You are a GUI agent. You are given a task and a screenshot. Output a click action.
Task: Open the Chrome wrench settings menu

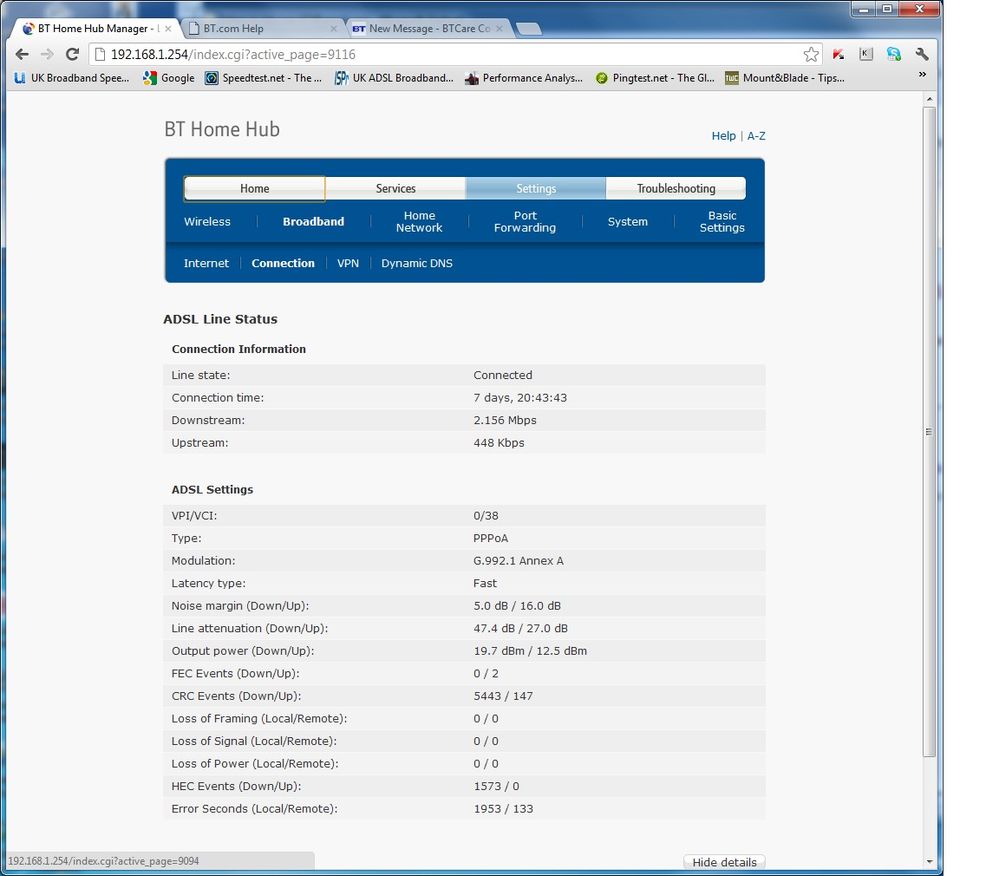(x=922, y=54)
